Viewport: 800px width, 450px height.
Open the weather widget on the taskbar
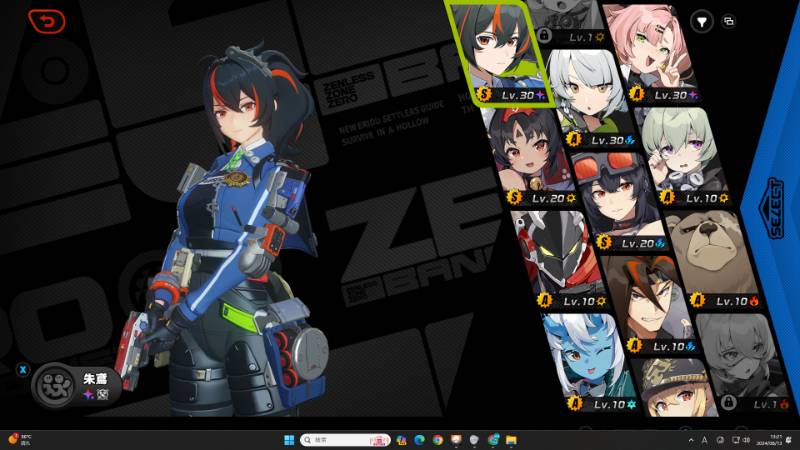click(x=19, y=439)
